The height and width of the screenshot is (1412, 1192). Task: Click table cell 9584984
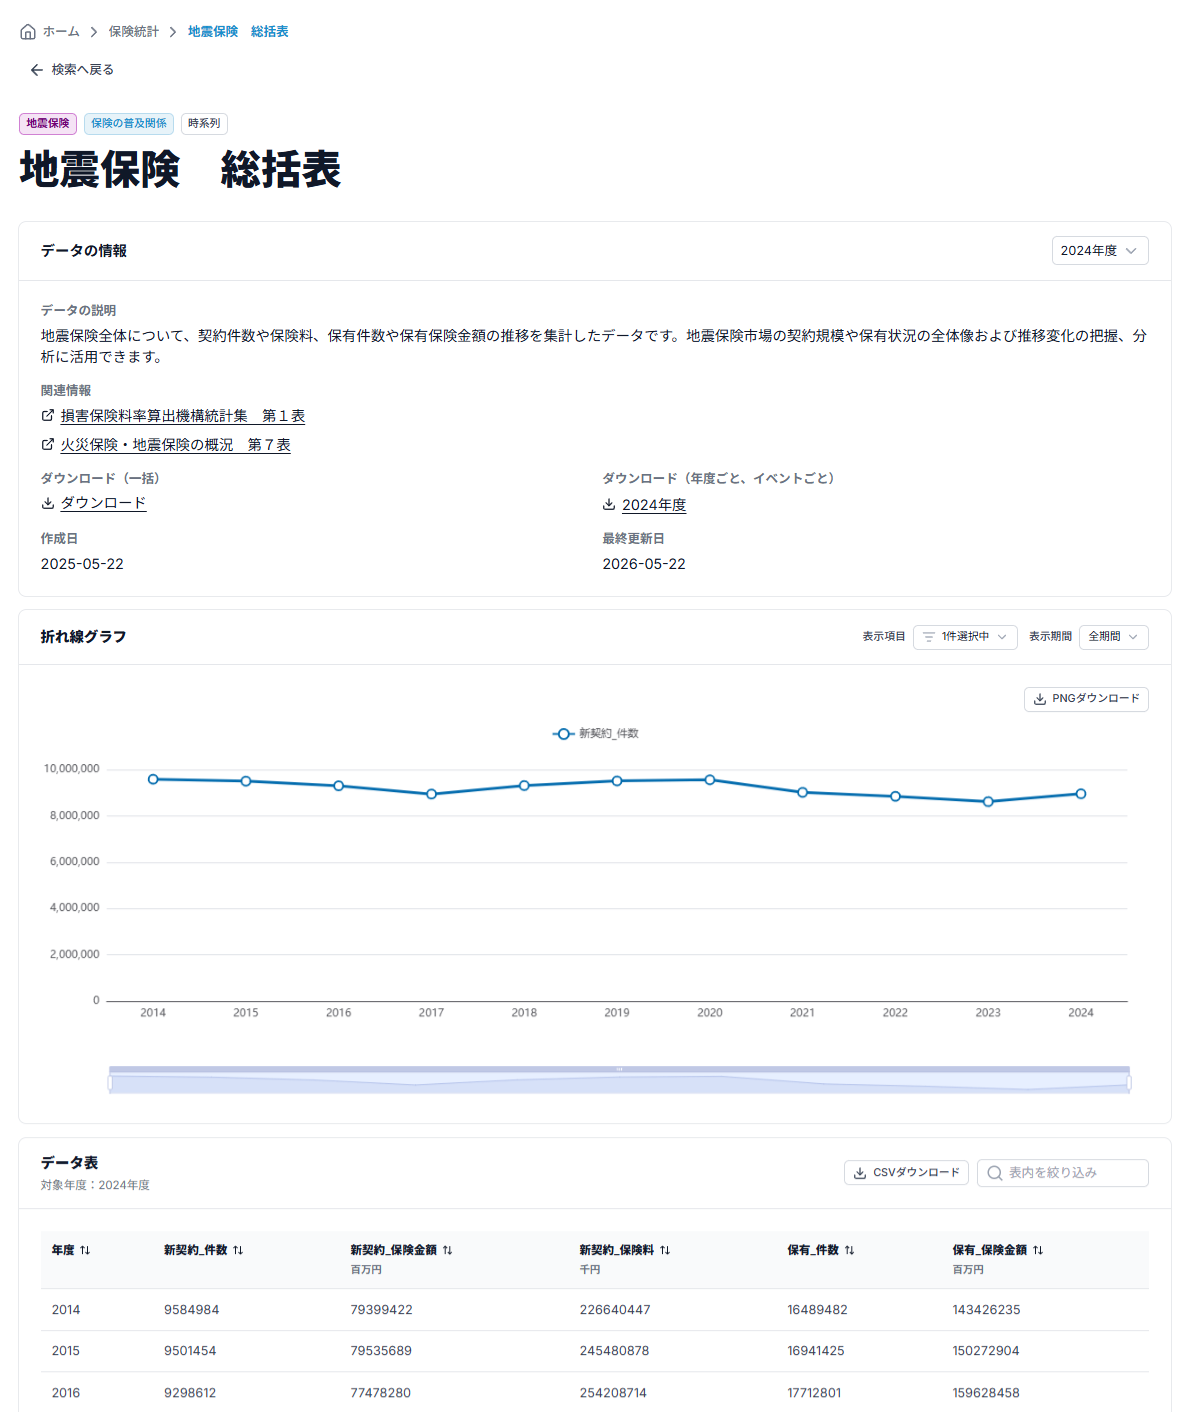(x=192, y=1310)
